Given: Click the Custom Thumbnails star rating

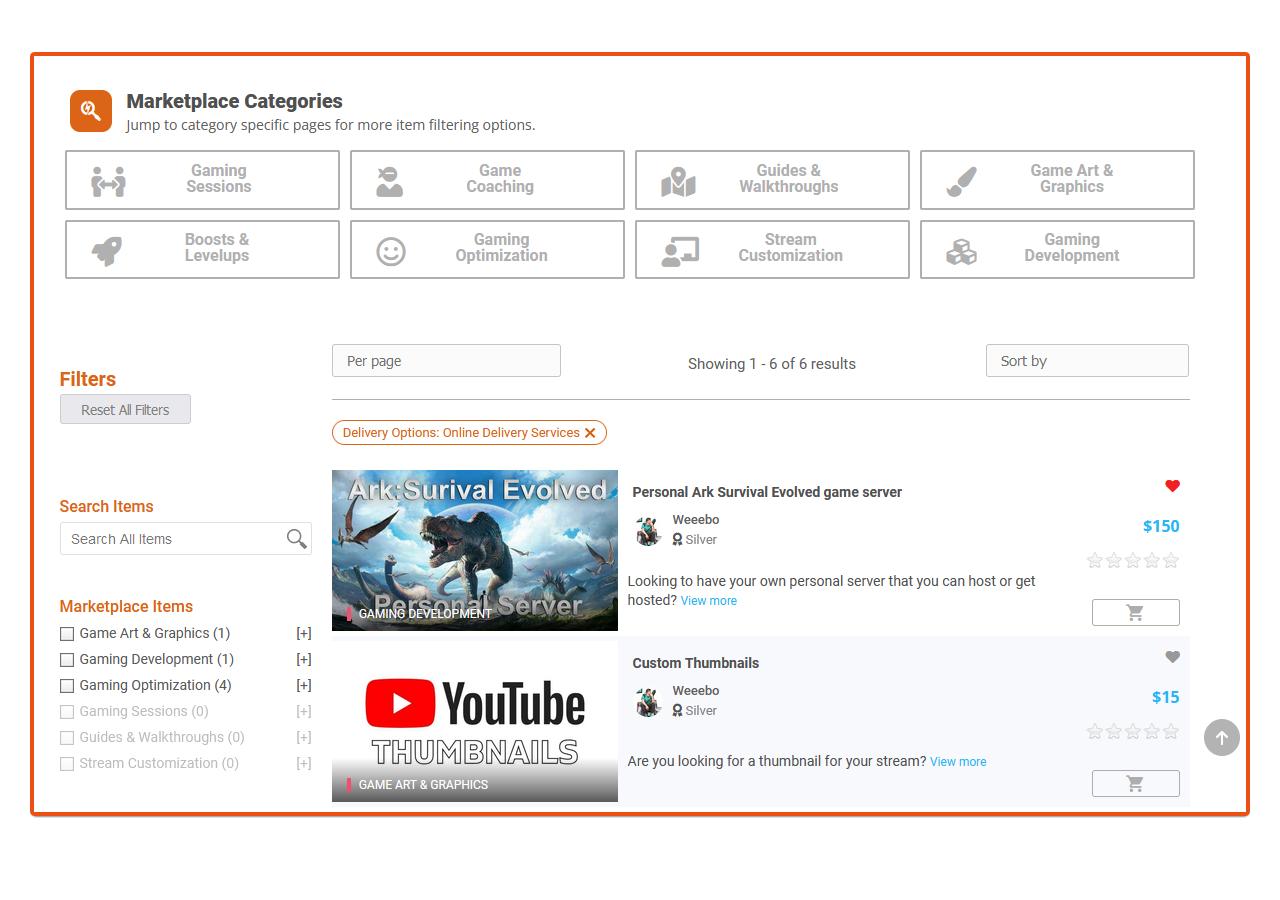Looking at the screenshot, I should [1133, 732].
